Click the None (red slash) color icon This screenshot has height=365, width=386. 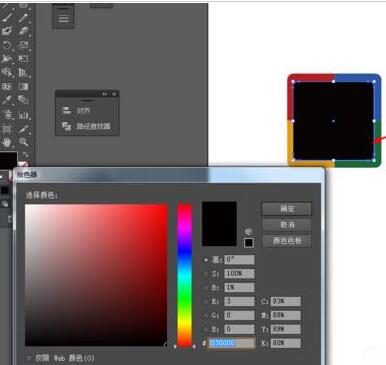(23, 164)
